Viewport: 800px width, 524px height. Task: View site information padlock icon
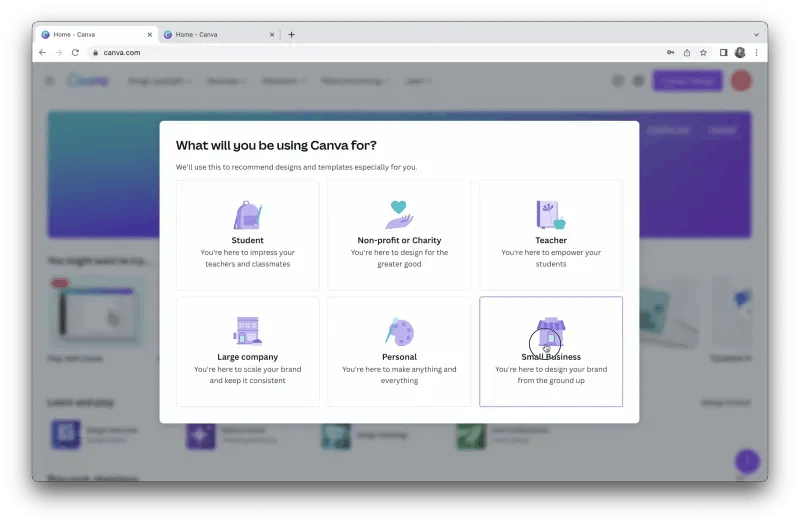95,53
